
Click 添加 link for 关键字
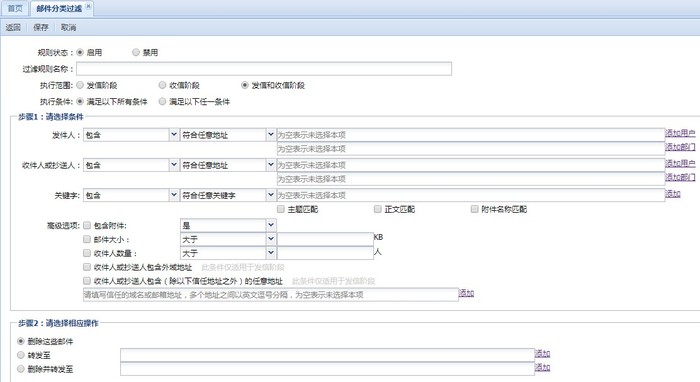(673, 193)
